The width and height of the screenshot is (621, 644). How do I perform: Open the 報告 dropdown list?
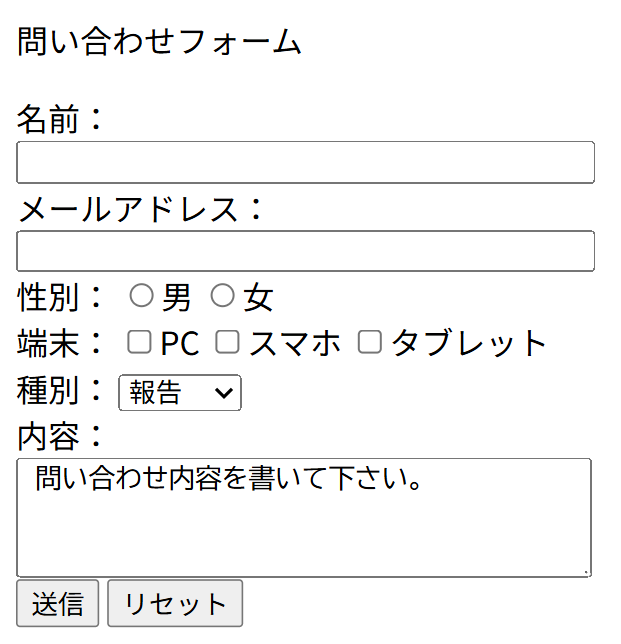180,393
